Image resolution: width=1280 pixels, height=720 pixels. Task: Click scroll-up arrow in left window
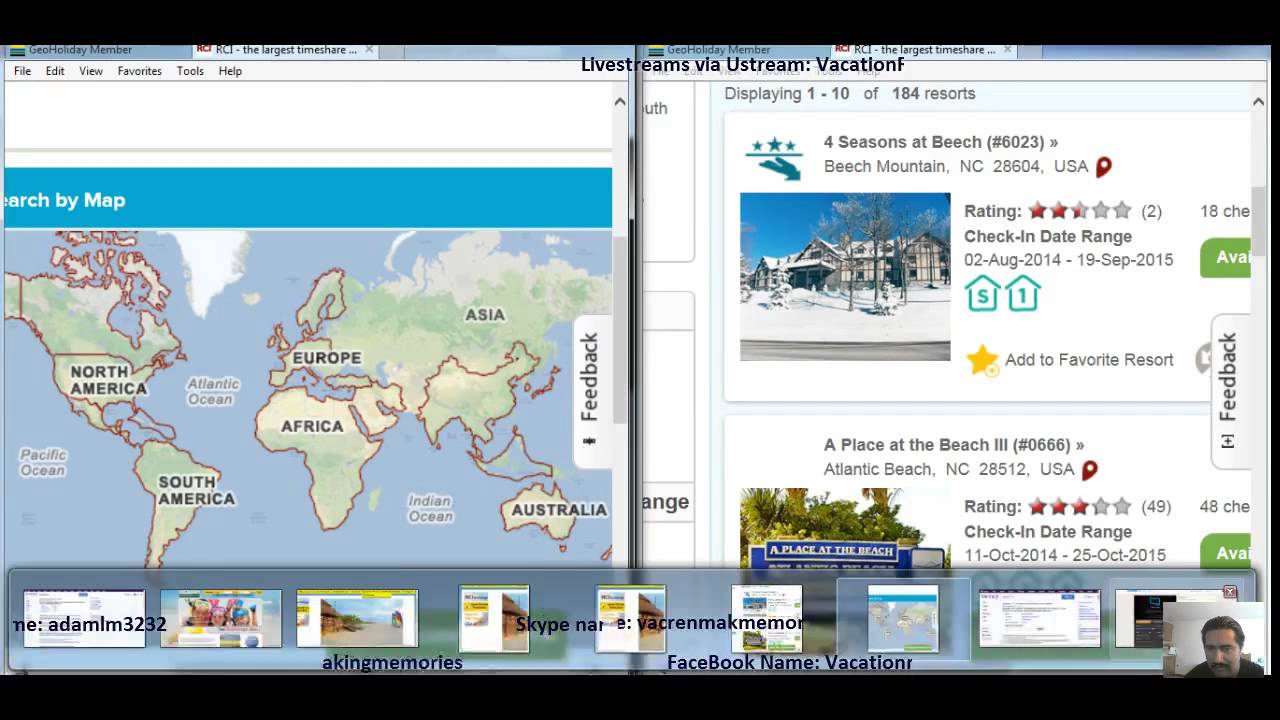[x=620, y=101]
